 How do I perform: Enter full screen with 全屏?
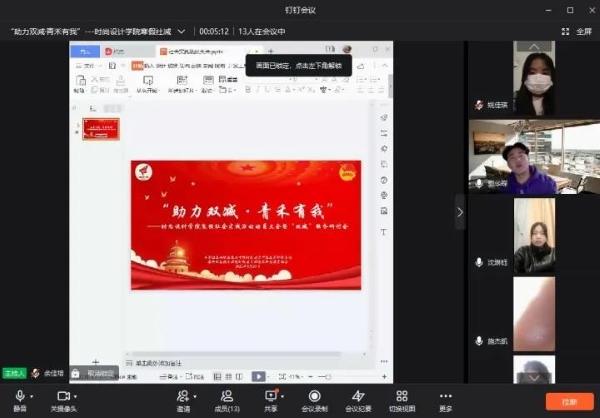coord(578,31)
